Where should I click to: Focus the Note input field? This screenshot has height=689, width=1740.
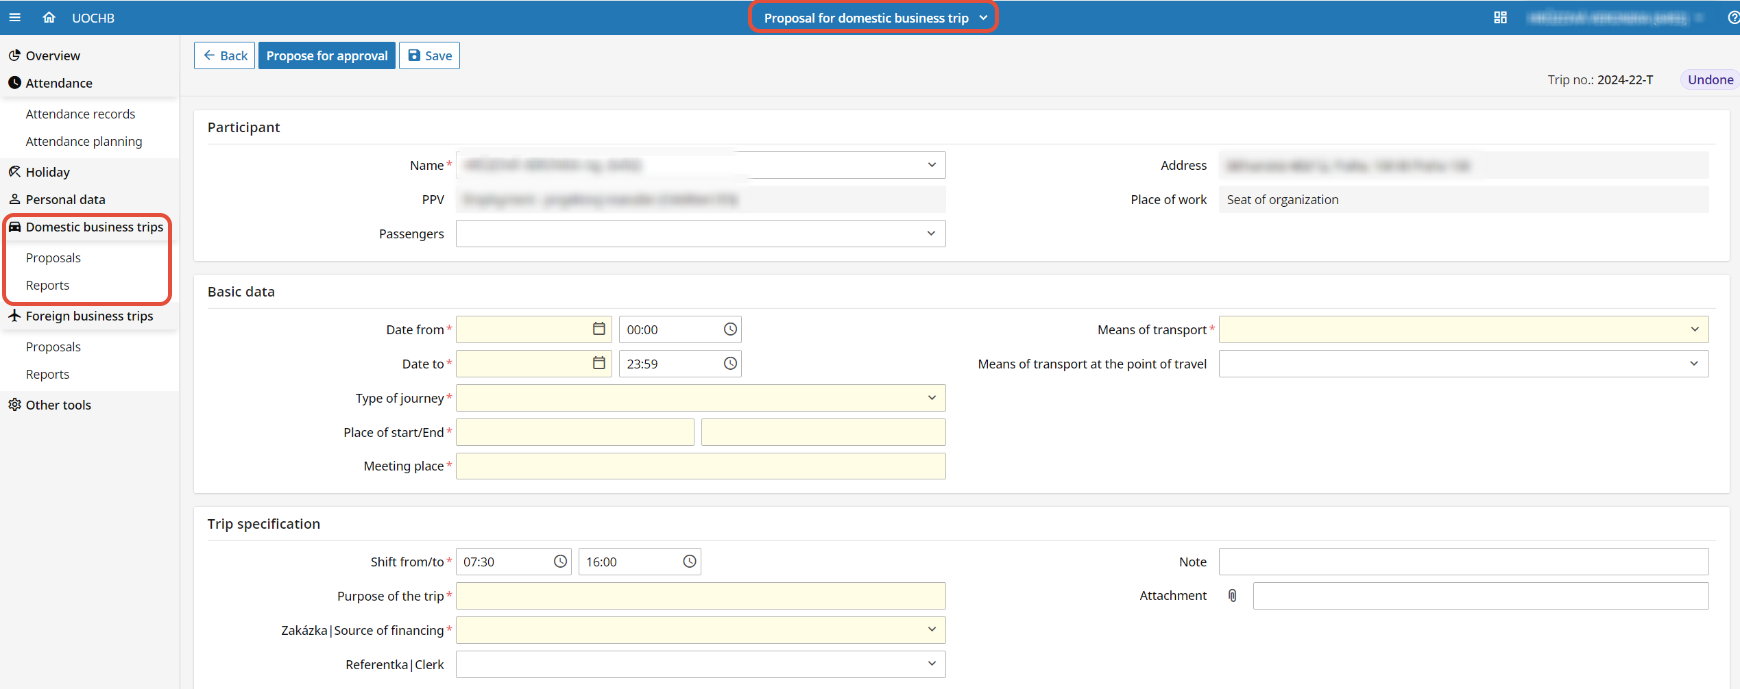(x=1463, y=562)
